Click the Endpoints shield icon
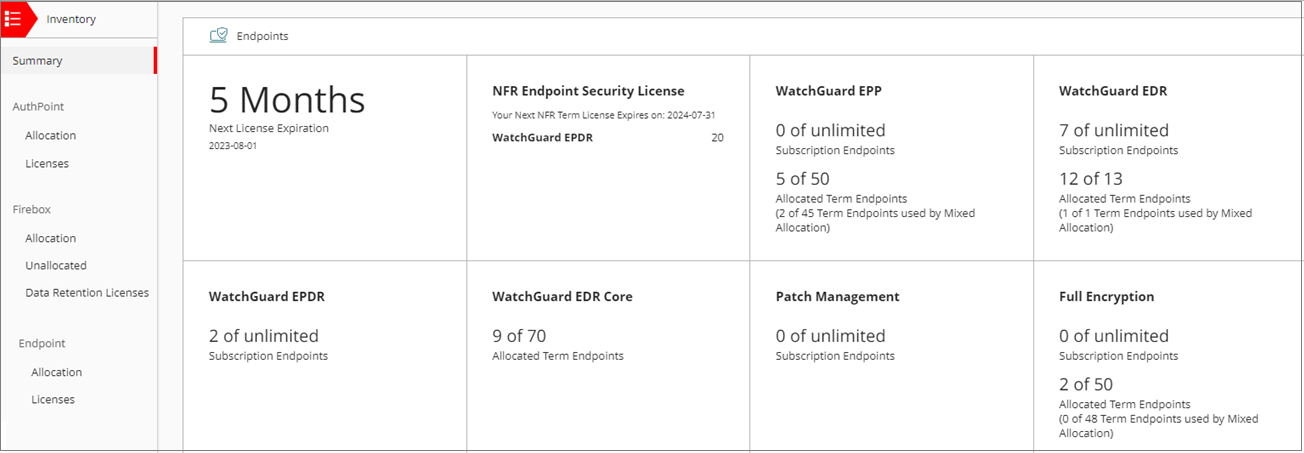The width and height of the screenshot is (1304, 453). tap(218, 36)
